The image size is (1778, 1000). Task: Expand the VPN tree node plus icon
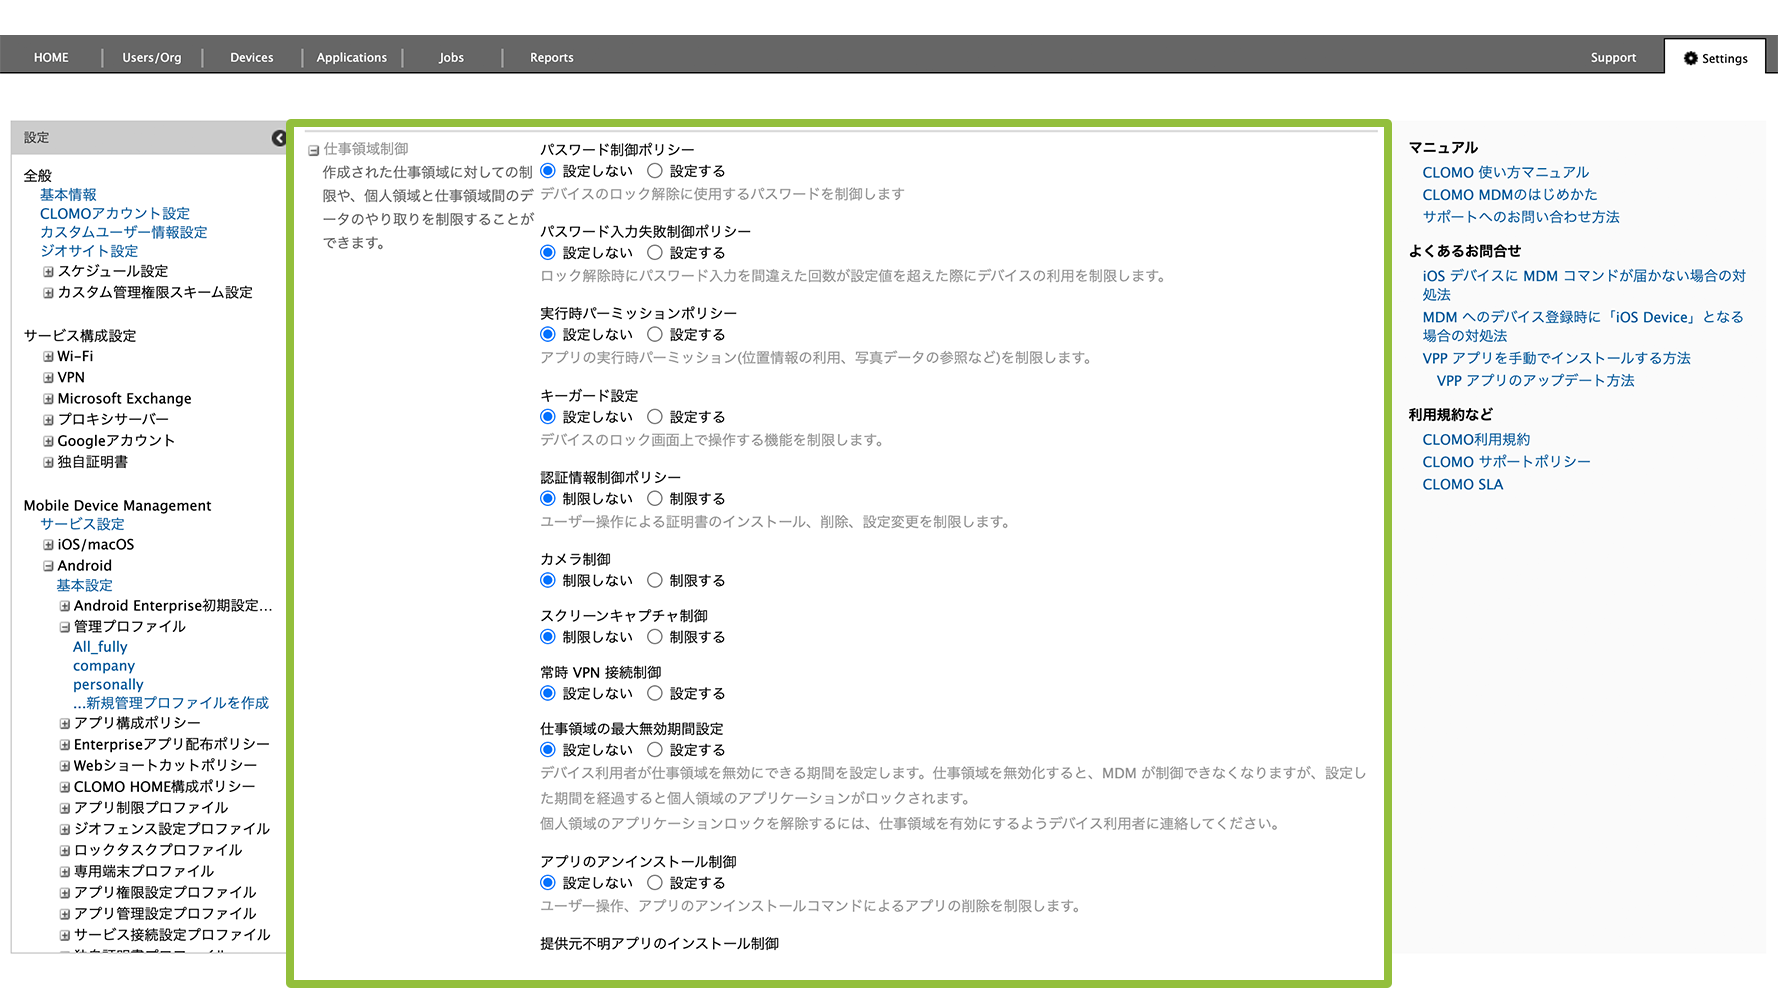[48, 378]
